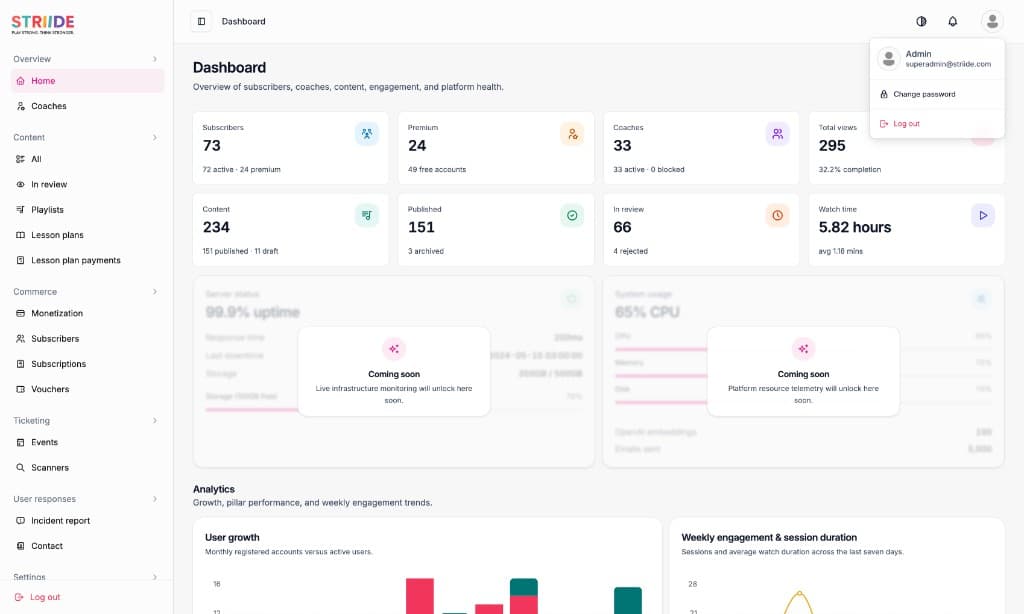Collapse the Commerce section chevron
Screen dimensions: 1024x614
[x=155, y=291]
